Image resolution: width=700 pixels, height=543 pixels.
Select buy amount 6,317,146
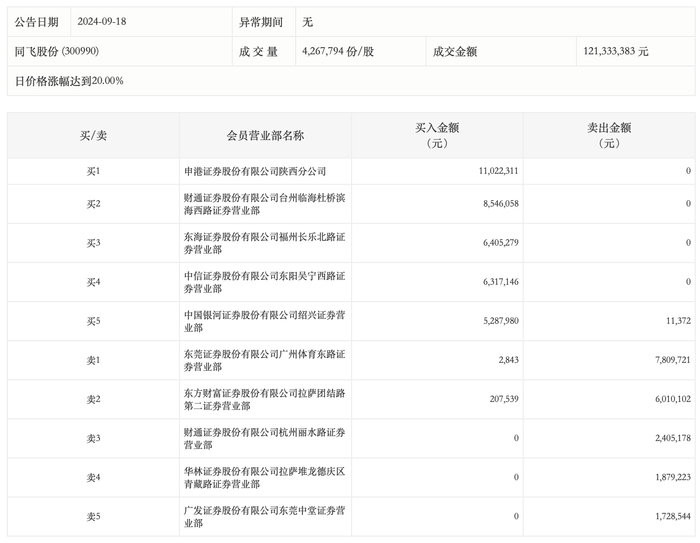(x=500, y=282)
